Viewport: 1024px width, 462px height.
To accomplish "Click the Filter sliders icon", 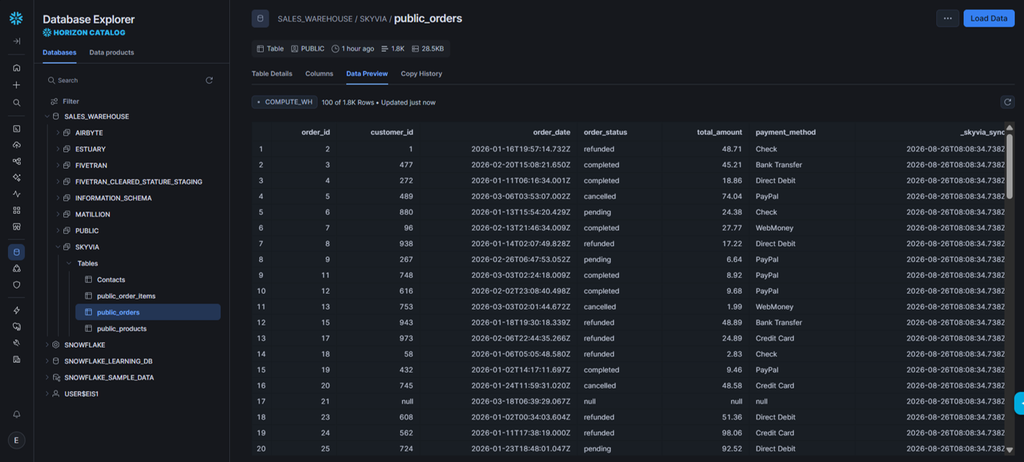I will click(54, 101).
